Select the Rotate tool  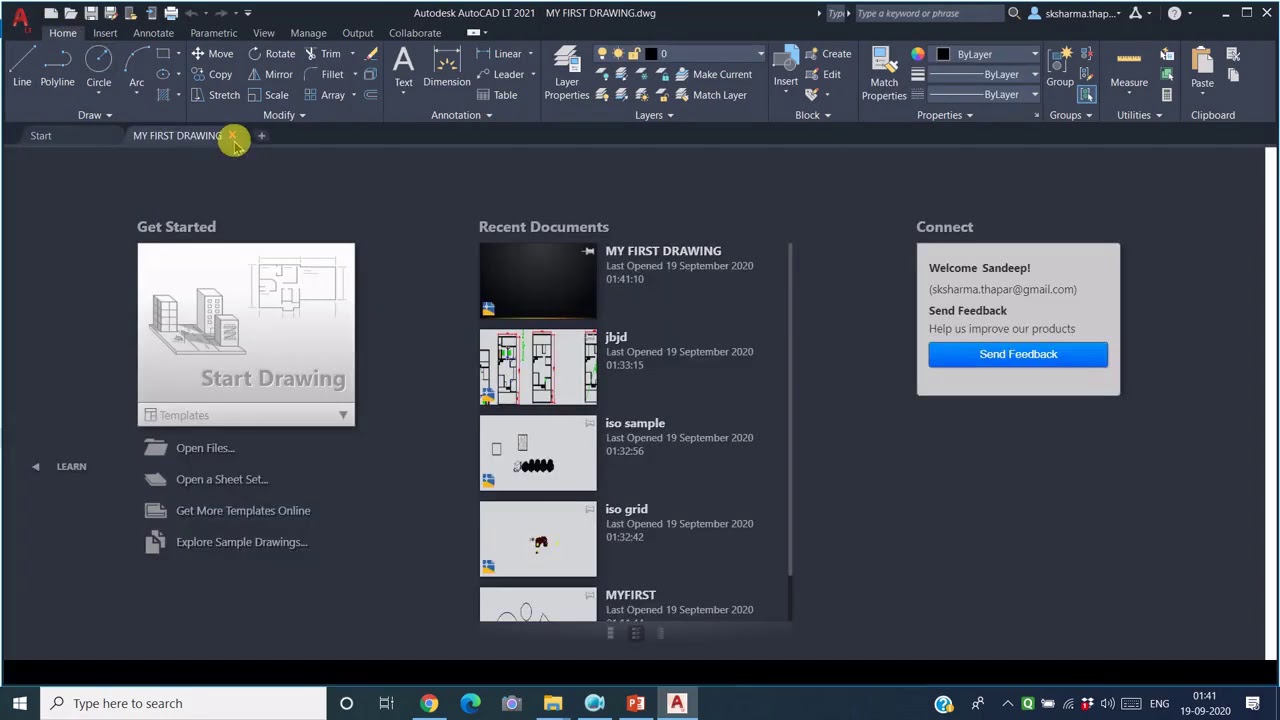click(271, 54)
